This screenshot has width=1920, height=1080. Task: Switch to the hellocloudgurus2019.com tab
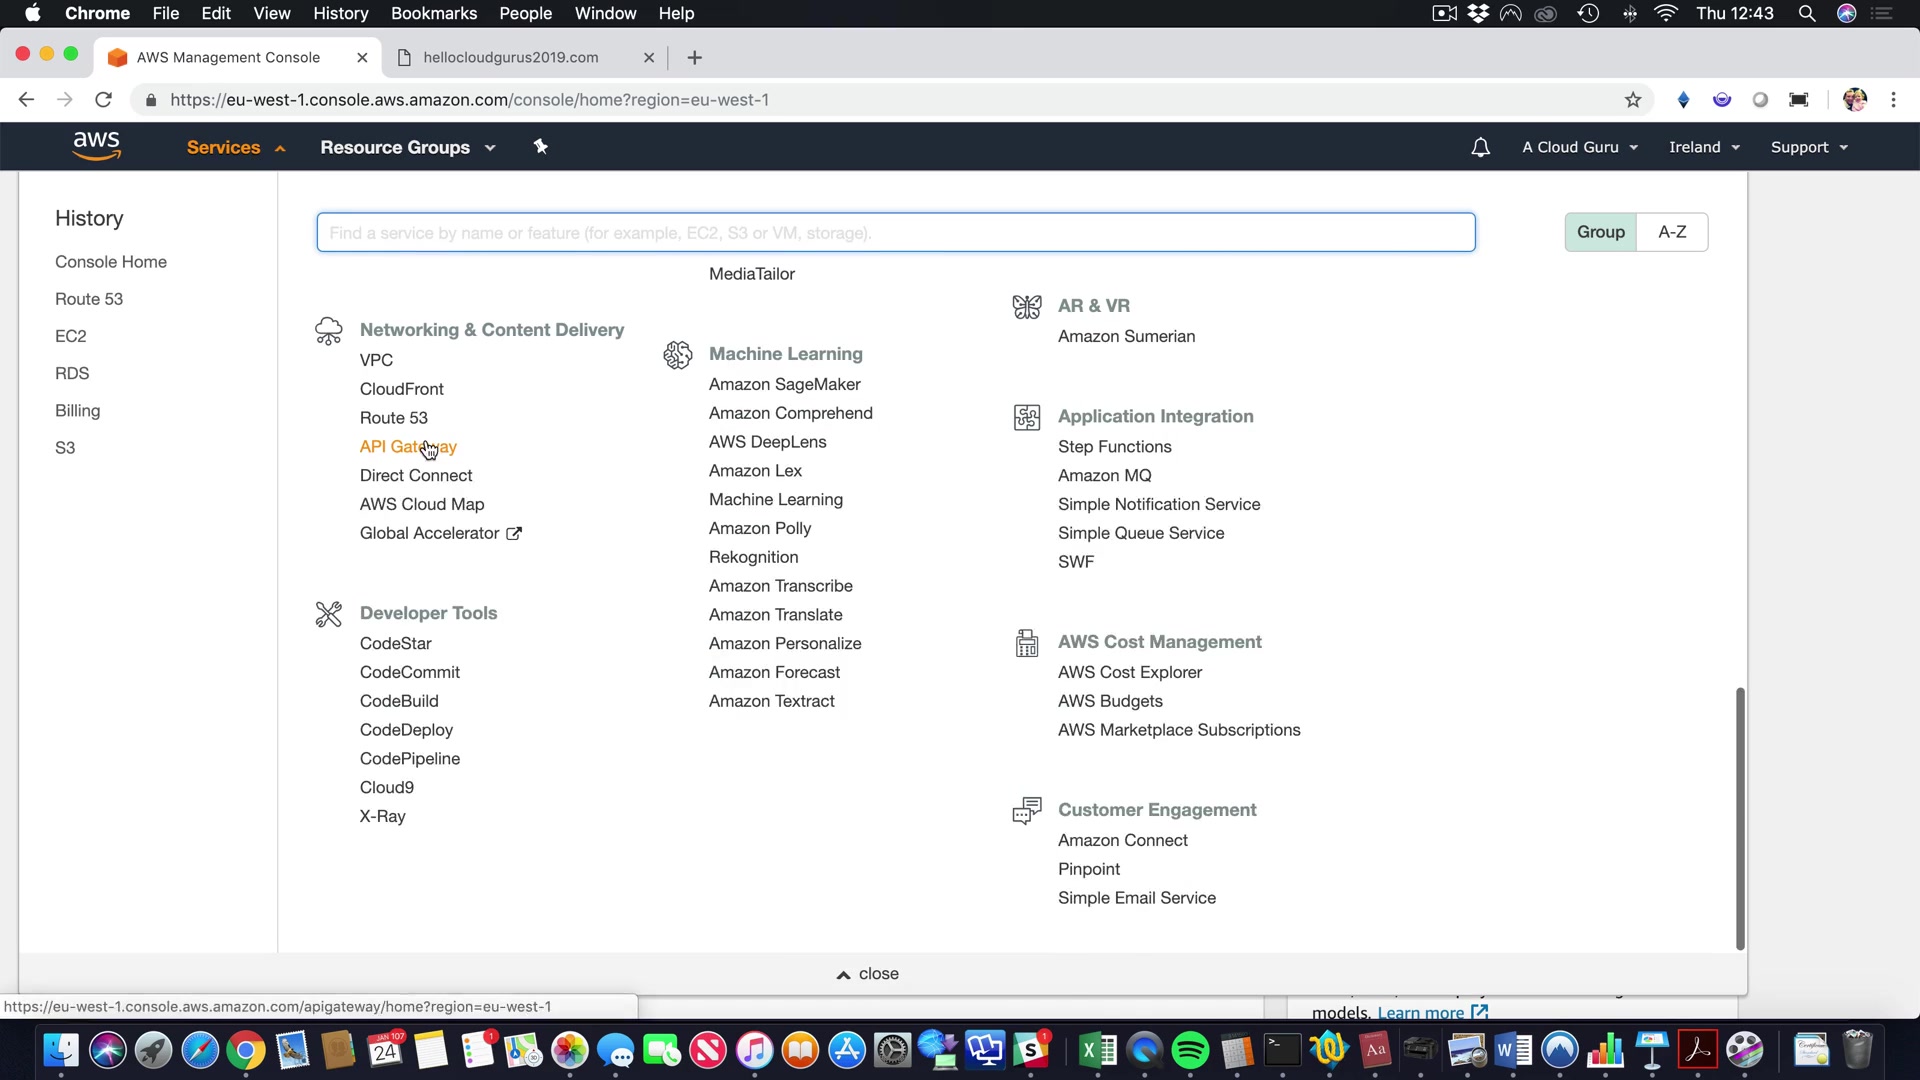(x=510, y=57)
